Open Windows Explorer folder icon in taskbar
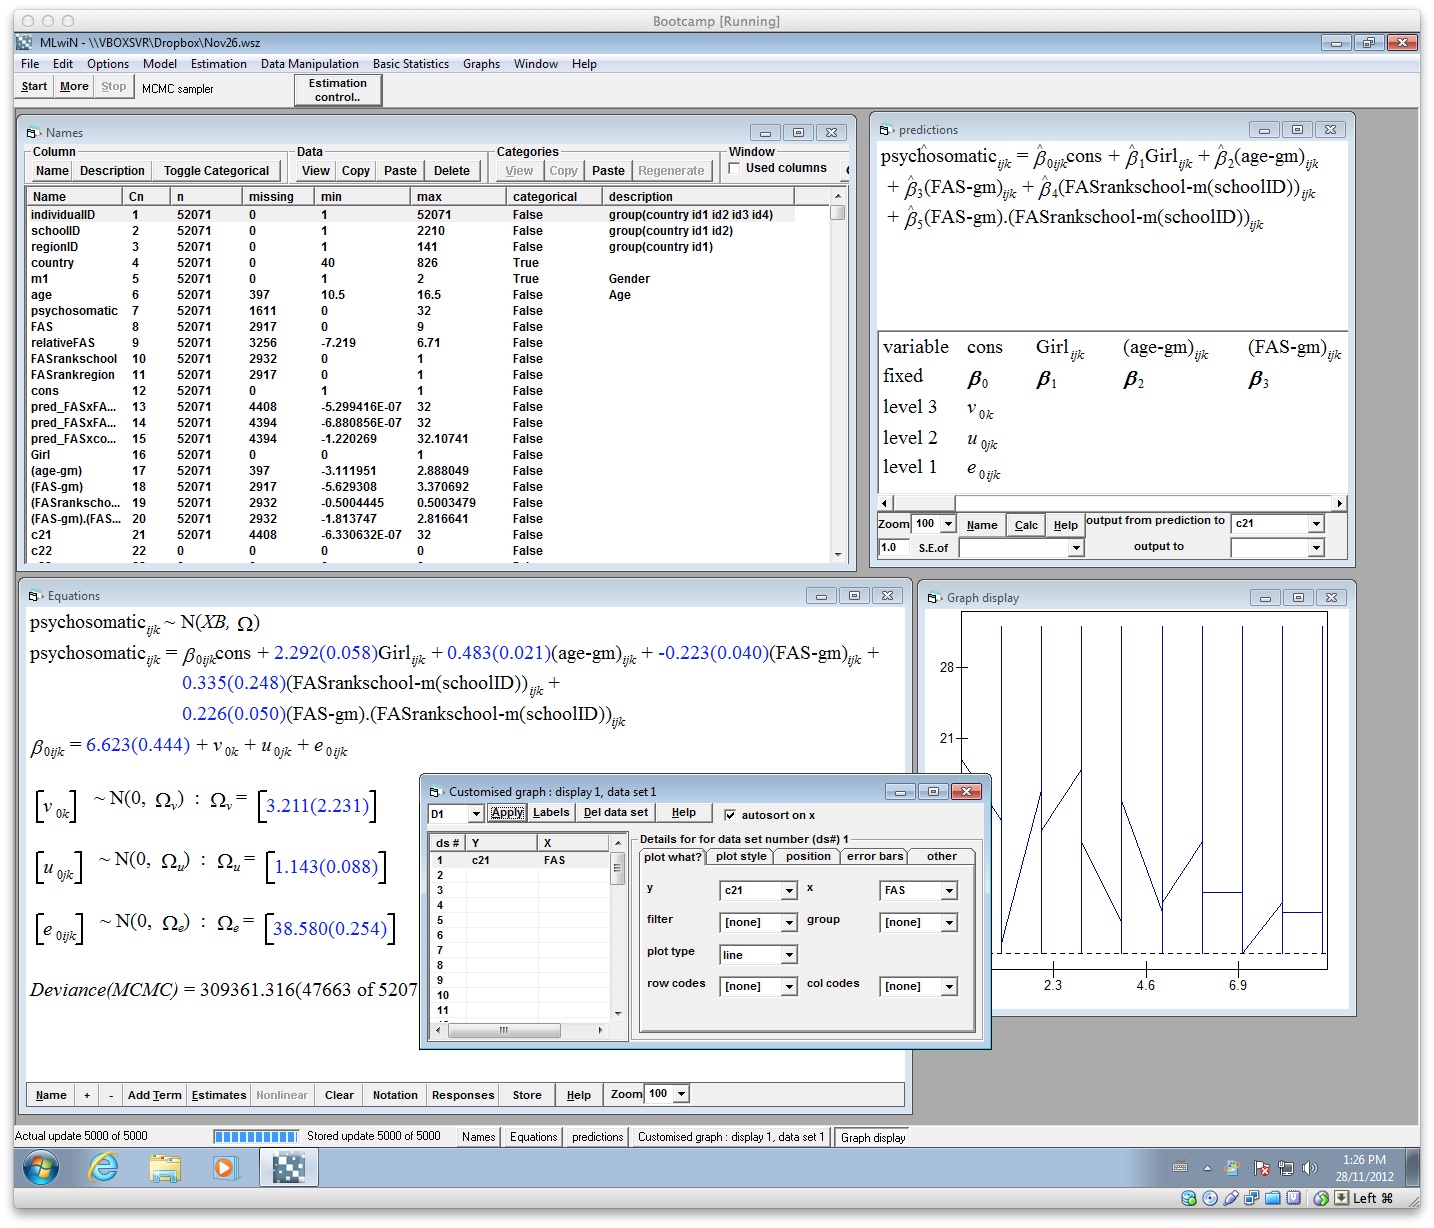 165,1167
